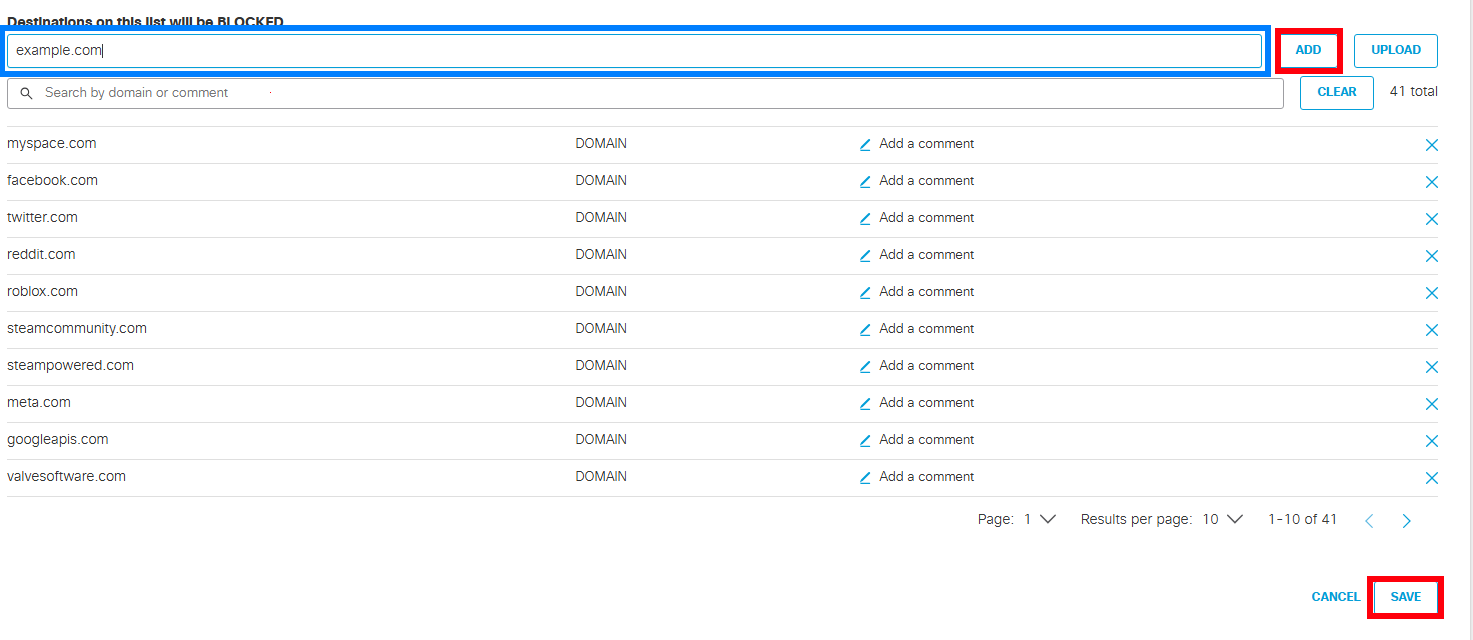Screen dimensions: 1473x640
Task: Add a comment for googleapis.com
Action: [x=926, y=440]
